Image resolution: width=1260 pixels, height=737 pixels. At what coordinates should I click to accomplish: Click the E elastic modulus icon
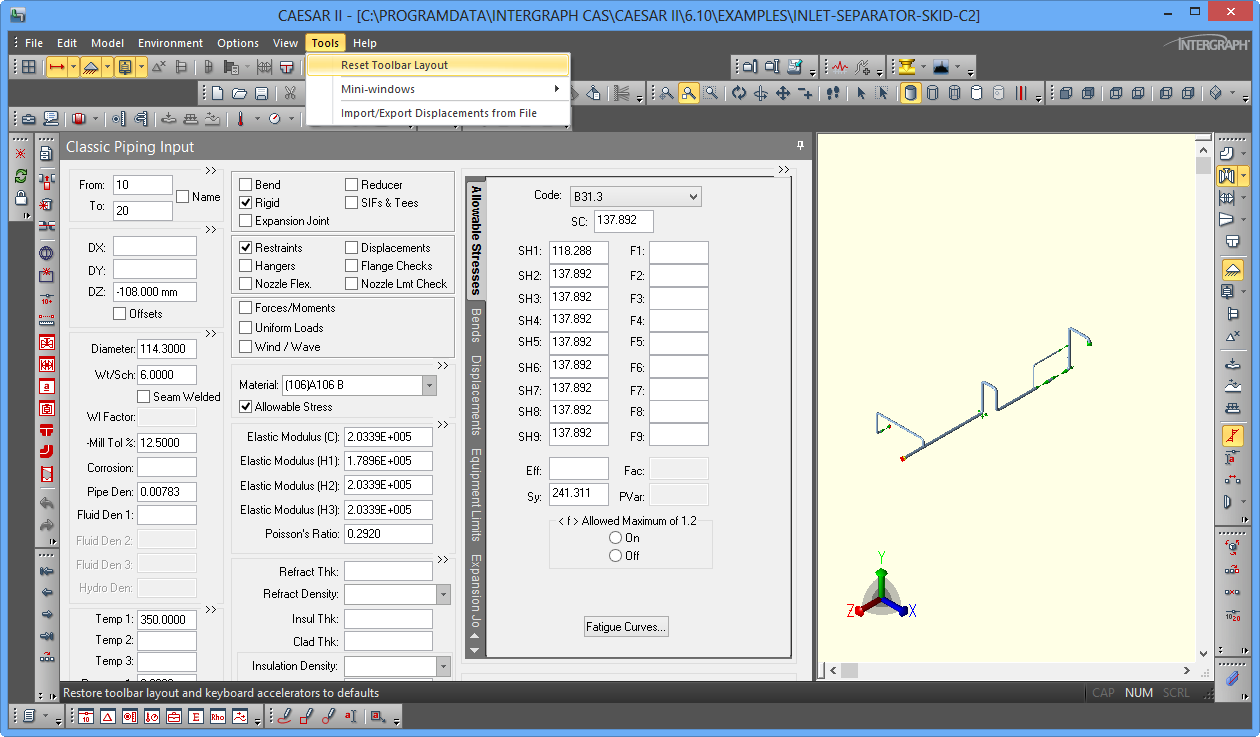[196, 716]
